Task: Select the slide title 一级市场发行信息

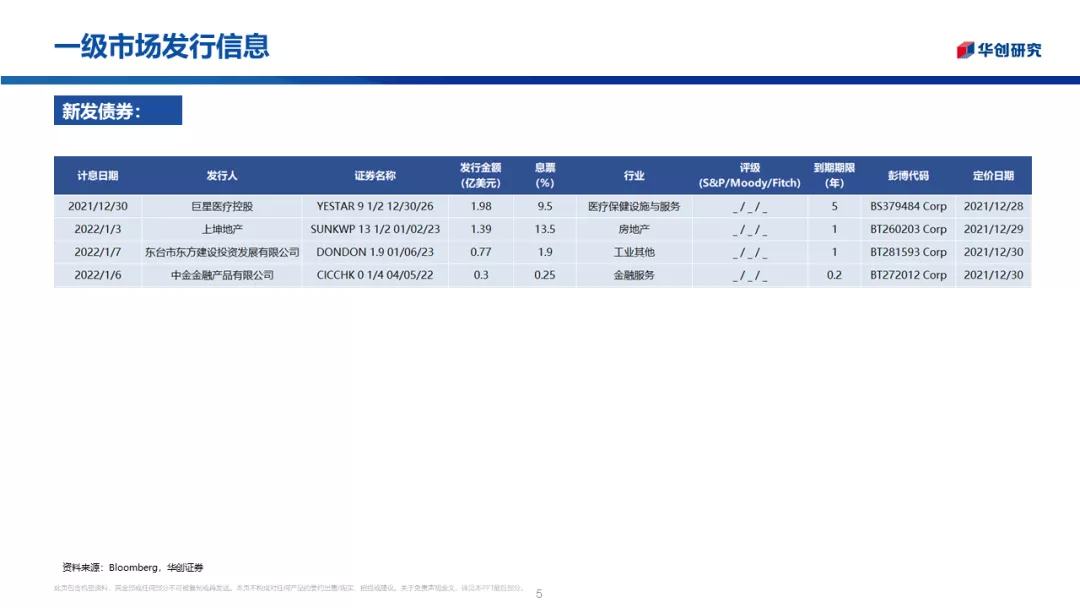Action: coord(161,46)
